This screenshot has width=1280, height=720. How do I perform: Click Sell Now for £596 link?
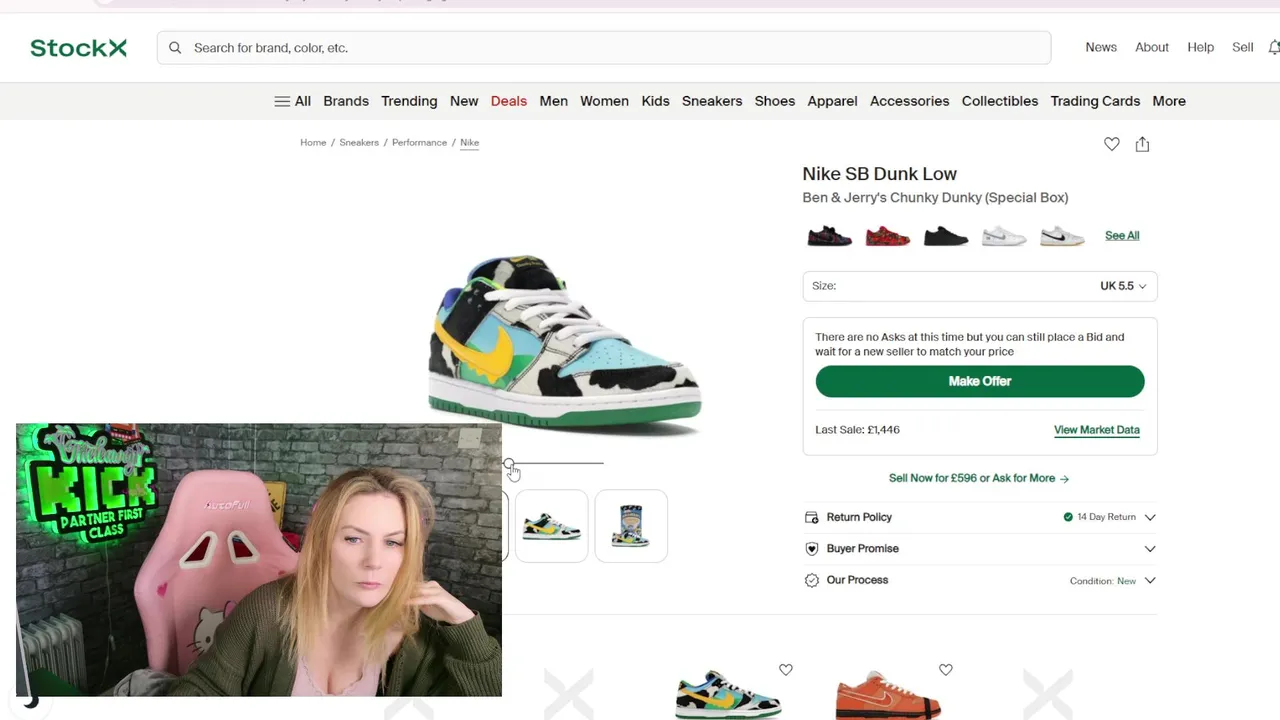(979, 478)
